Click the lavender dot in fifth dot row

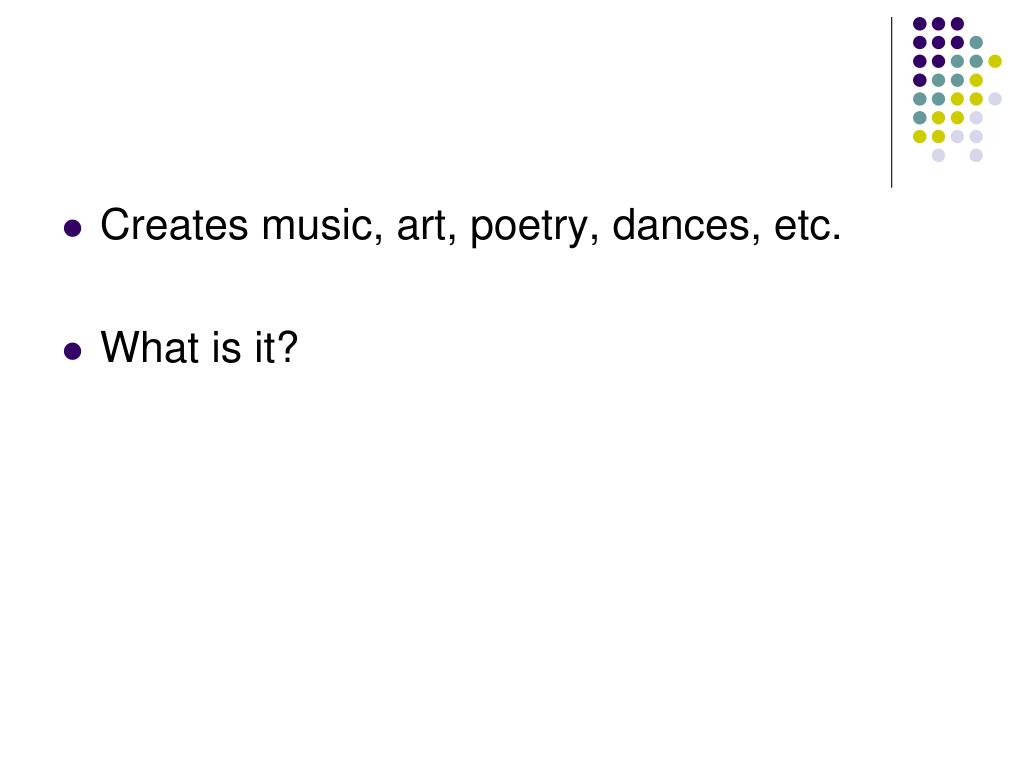click(995, 99)
